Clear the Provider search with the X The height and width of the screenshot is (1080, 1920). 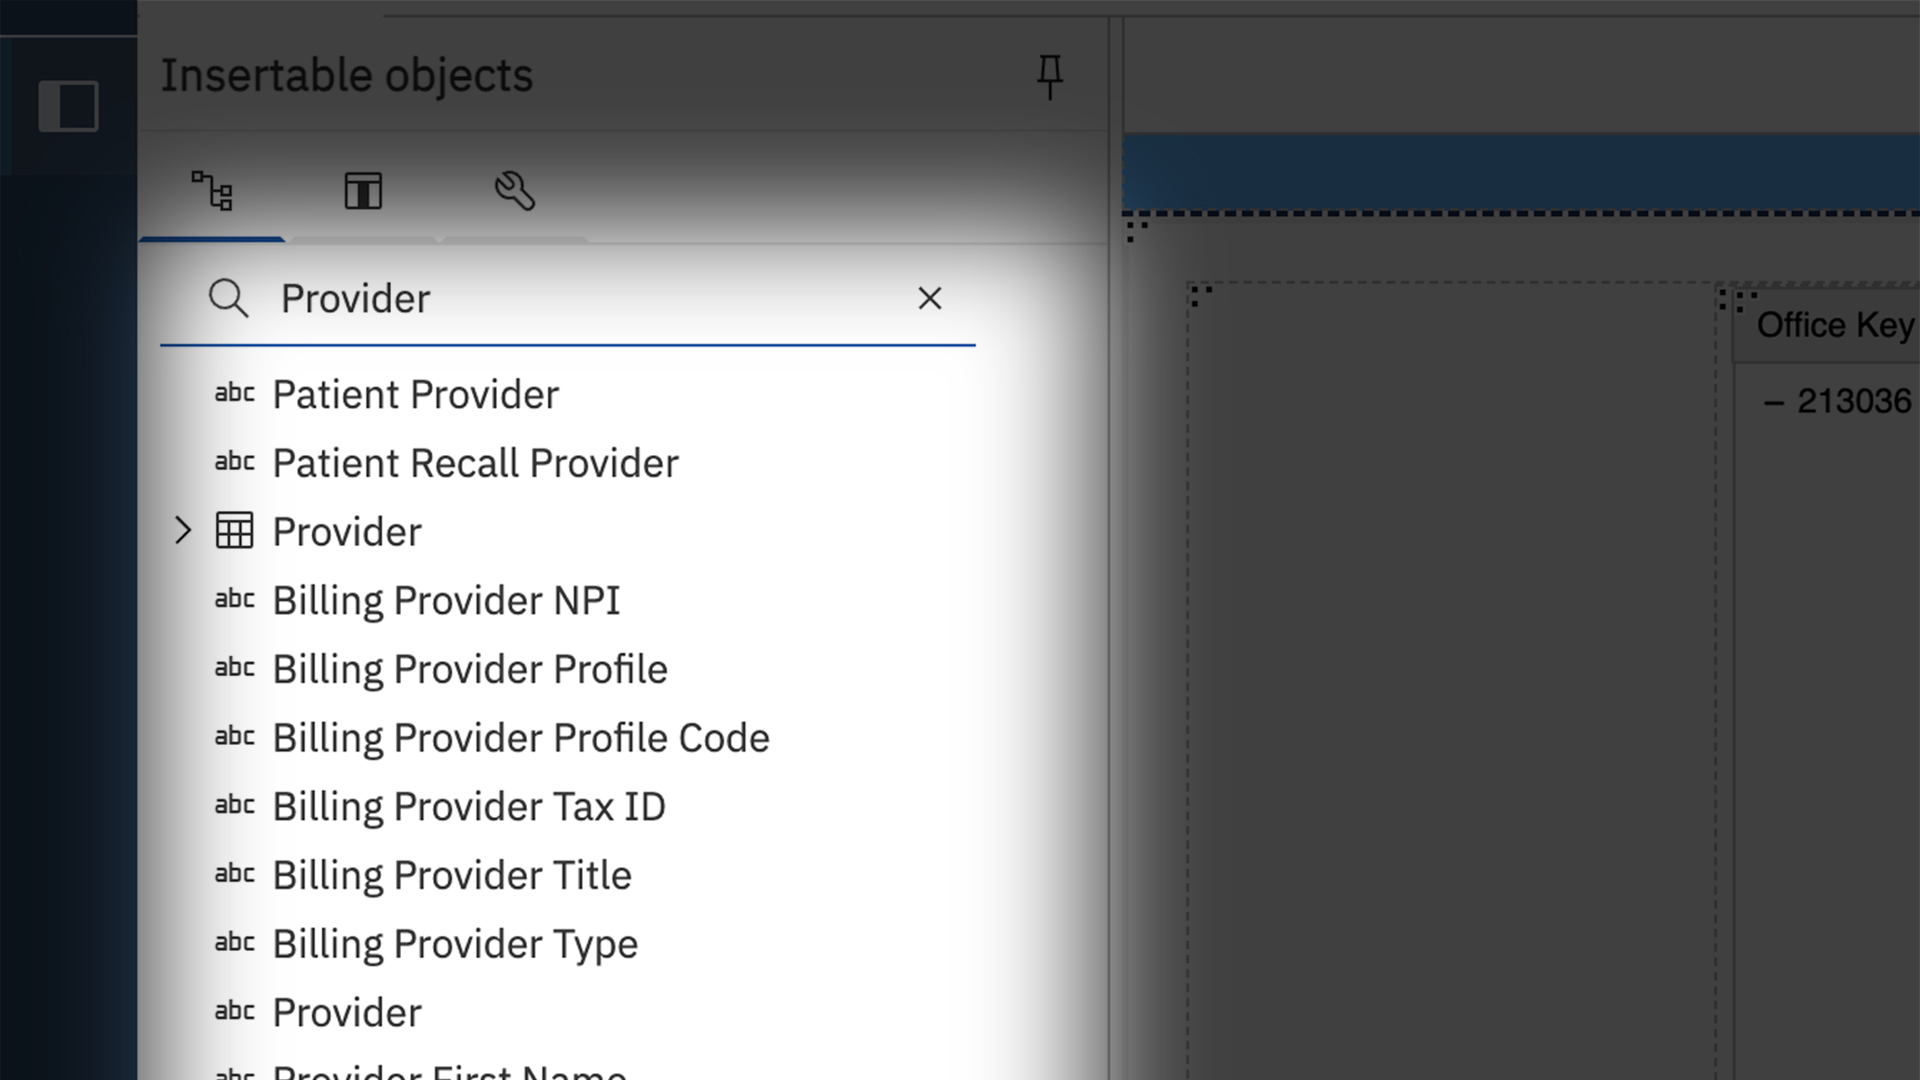(930, 298)
